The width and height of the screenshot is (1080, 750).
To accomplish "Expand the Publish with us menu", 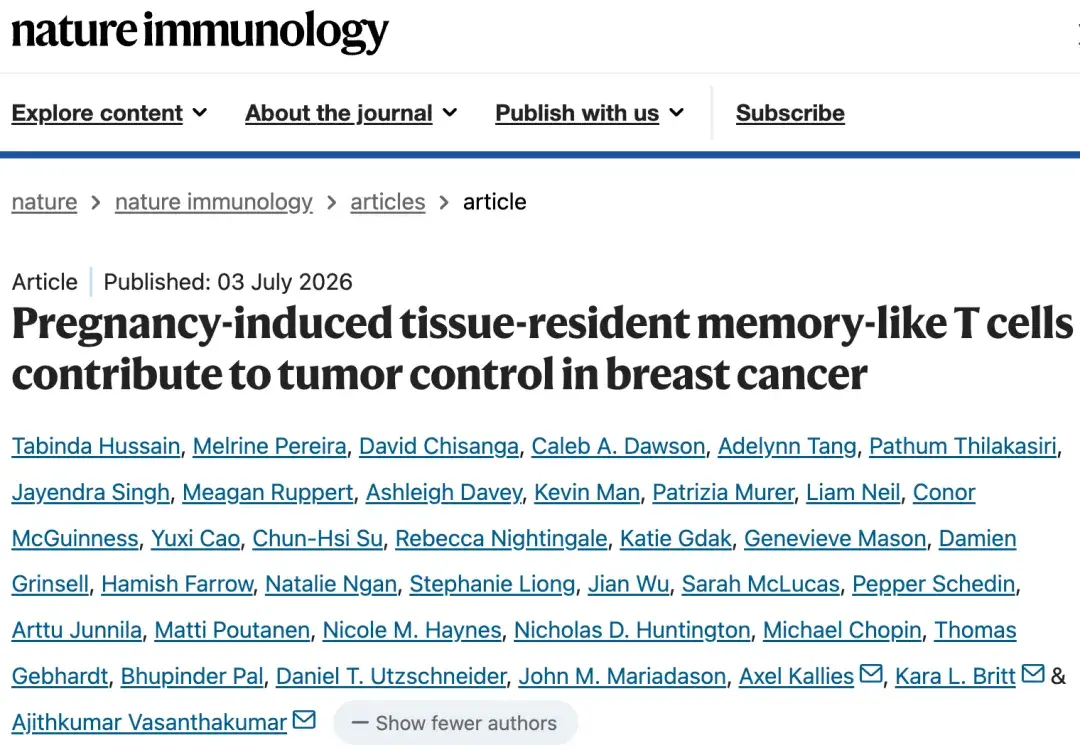I will click(589, 113).
